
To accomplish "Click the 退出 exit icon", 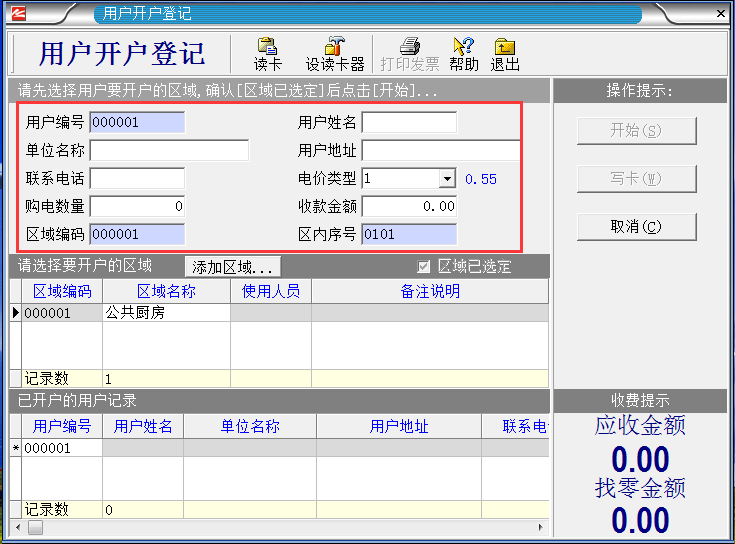I will [x=505, y=54].
